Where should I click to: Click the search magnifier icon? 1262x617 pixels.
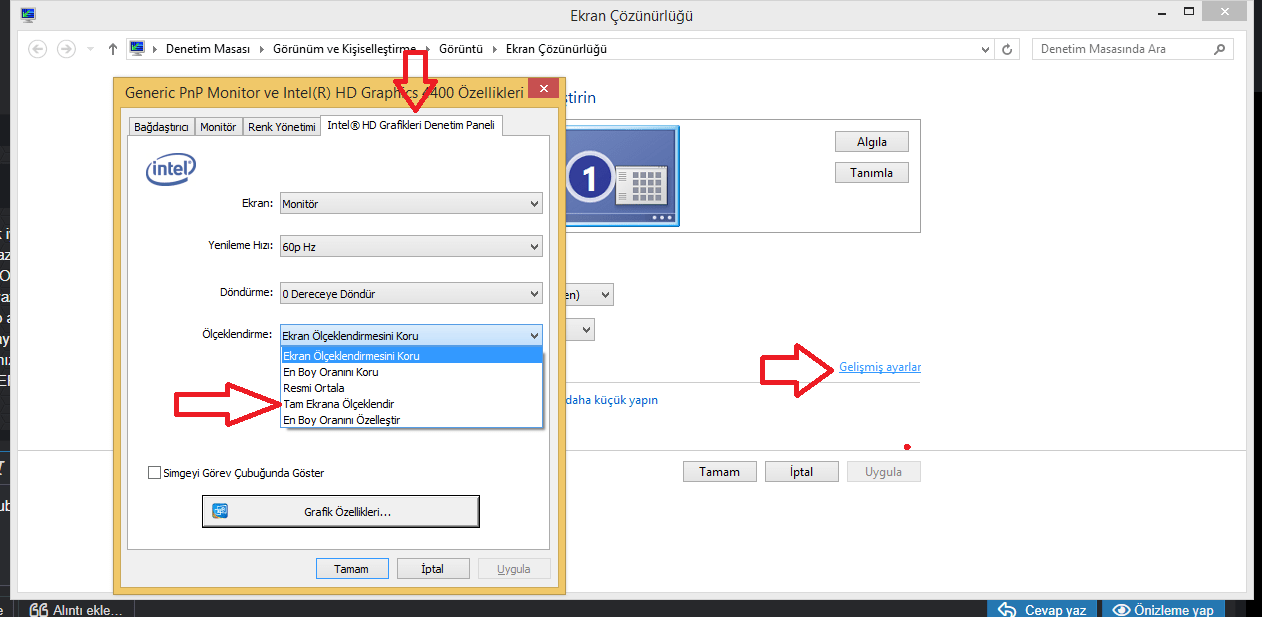coord(1218,48)
